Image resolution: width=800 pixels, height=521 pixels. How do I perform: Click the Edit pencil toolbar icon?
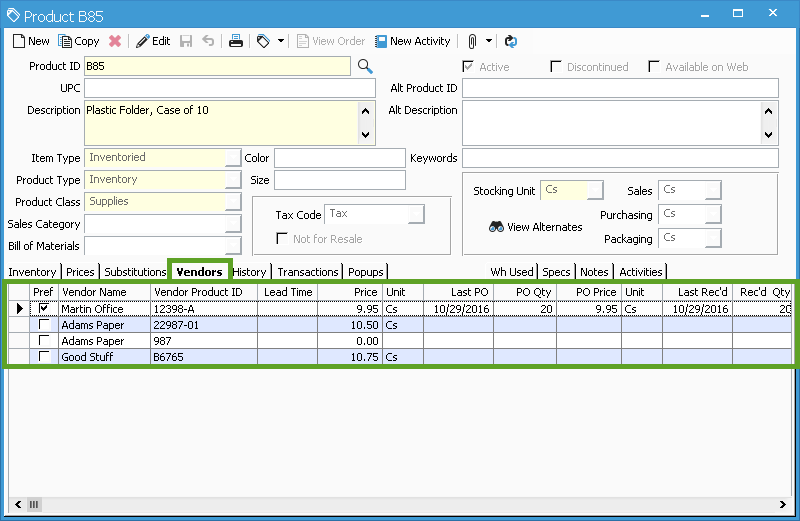pos(142,41)
